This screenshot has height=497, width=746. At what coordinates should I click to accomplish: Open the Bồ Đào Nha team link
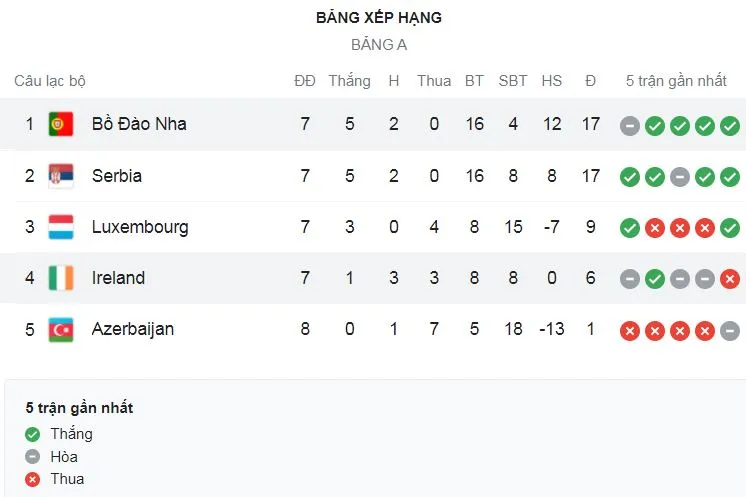tap(139, 124)
